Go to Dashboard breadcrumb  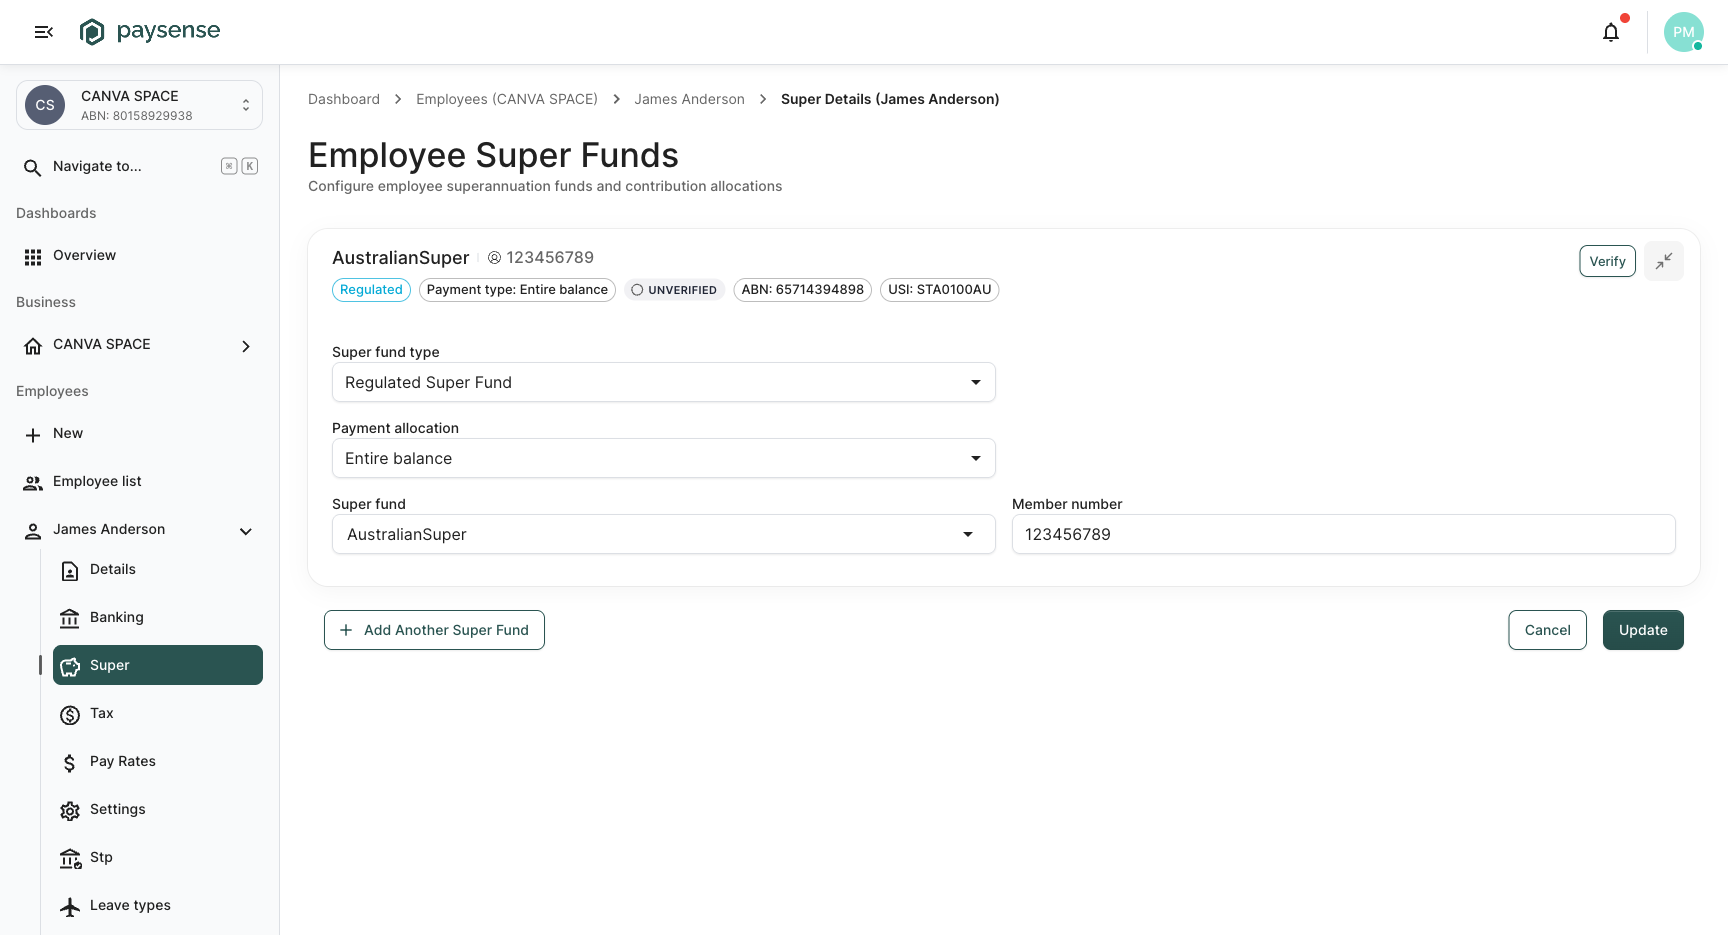click(344, 99)
